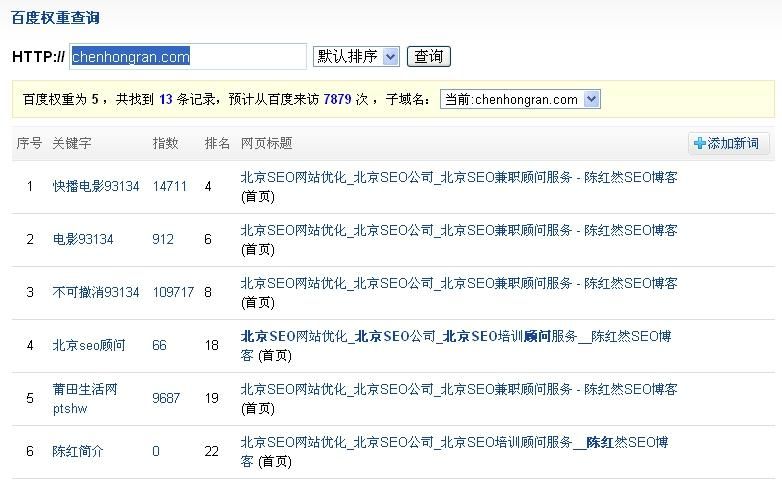Click the 查询 search button
This screenshot has height=483, width=782.
pos(429,56)
